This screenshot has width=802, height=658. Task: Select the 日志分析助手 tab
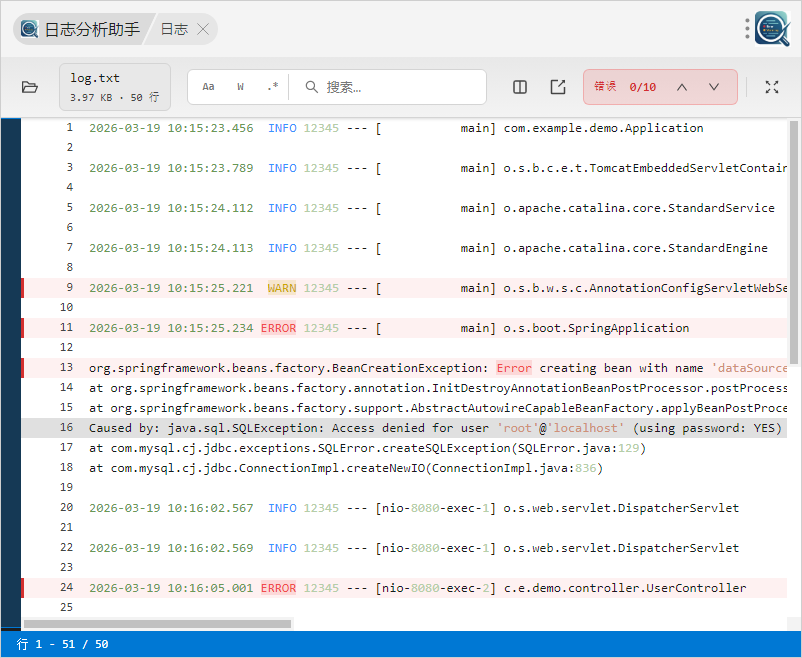[80, 29]
